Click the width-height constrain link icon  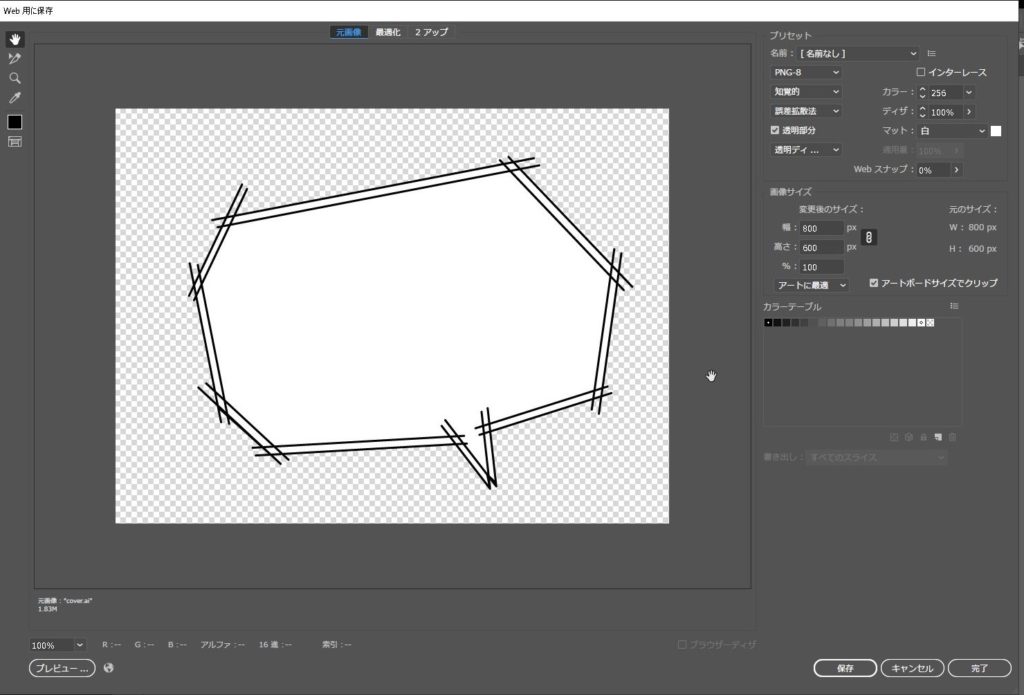(869, 237)
